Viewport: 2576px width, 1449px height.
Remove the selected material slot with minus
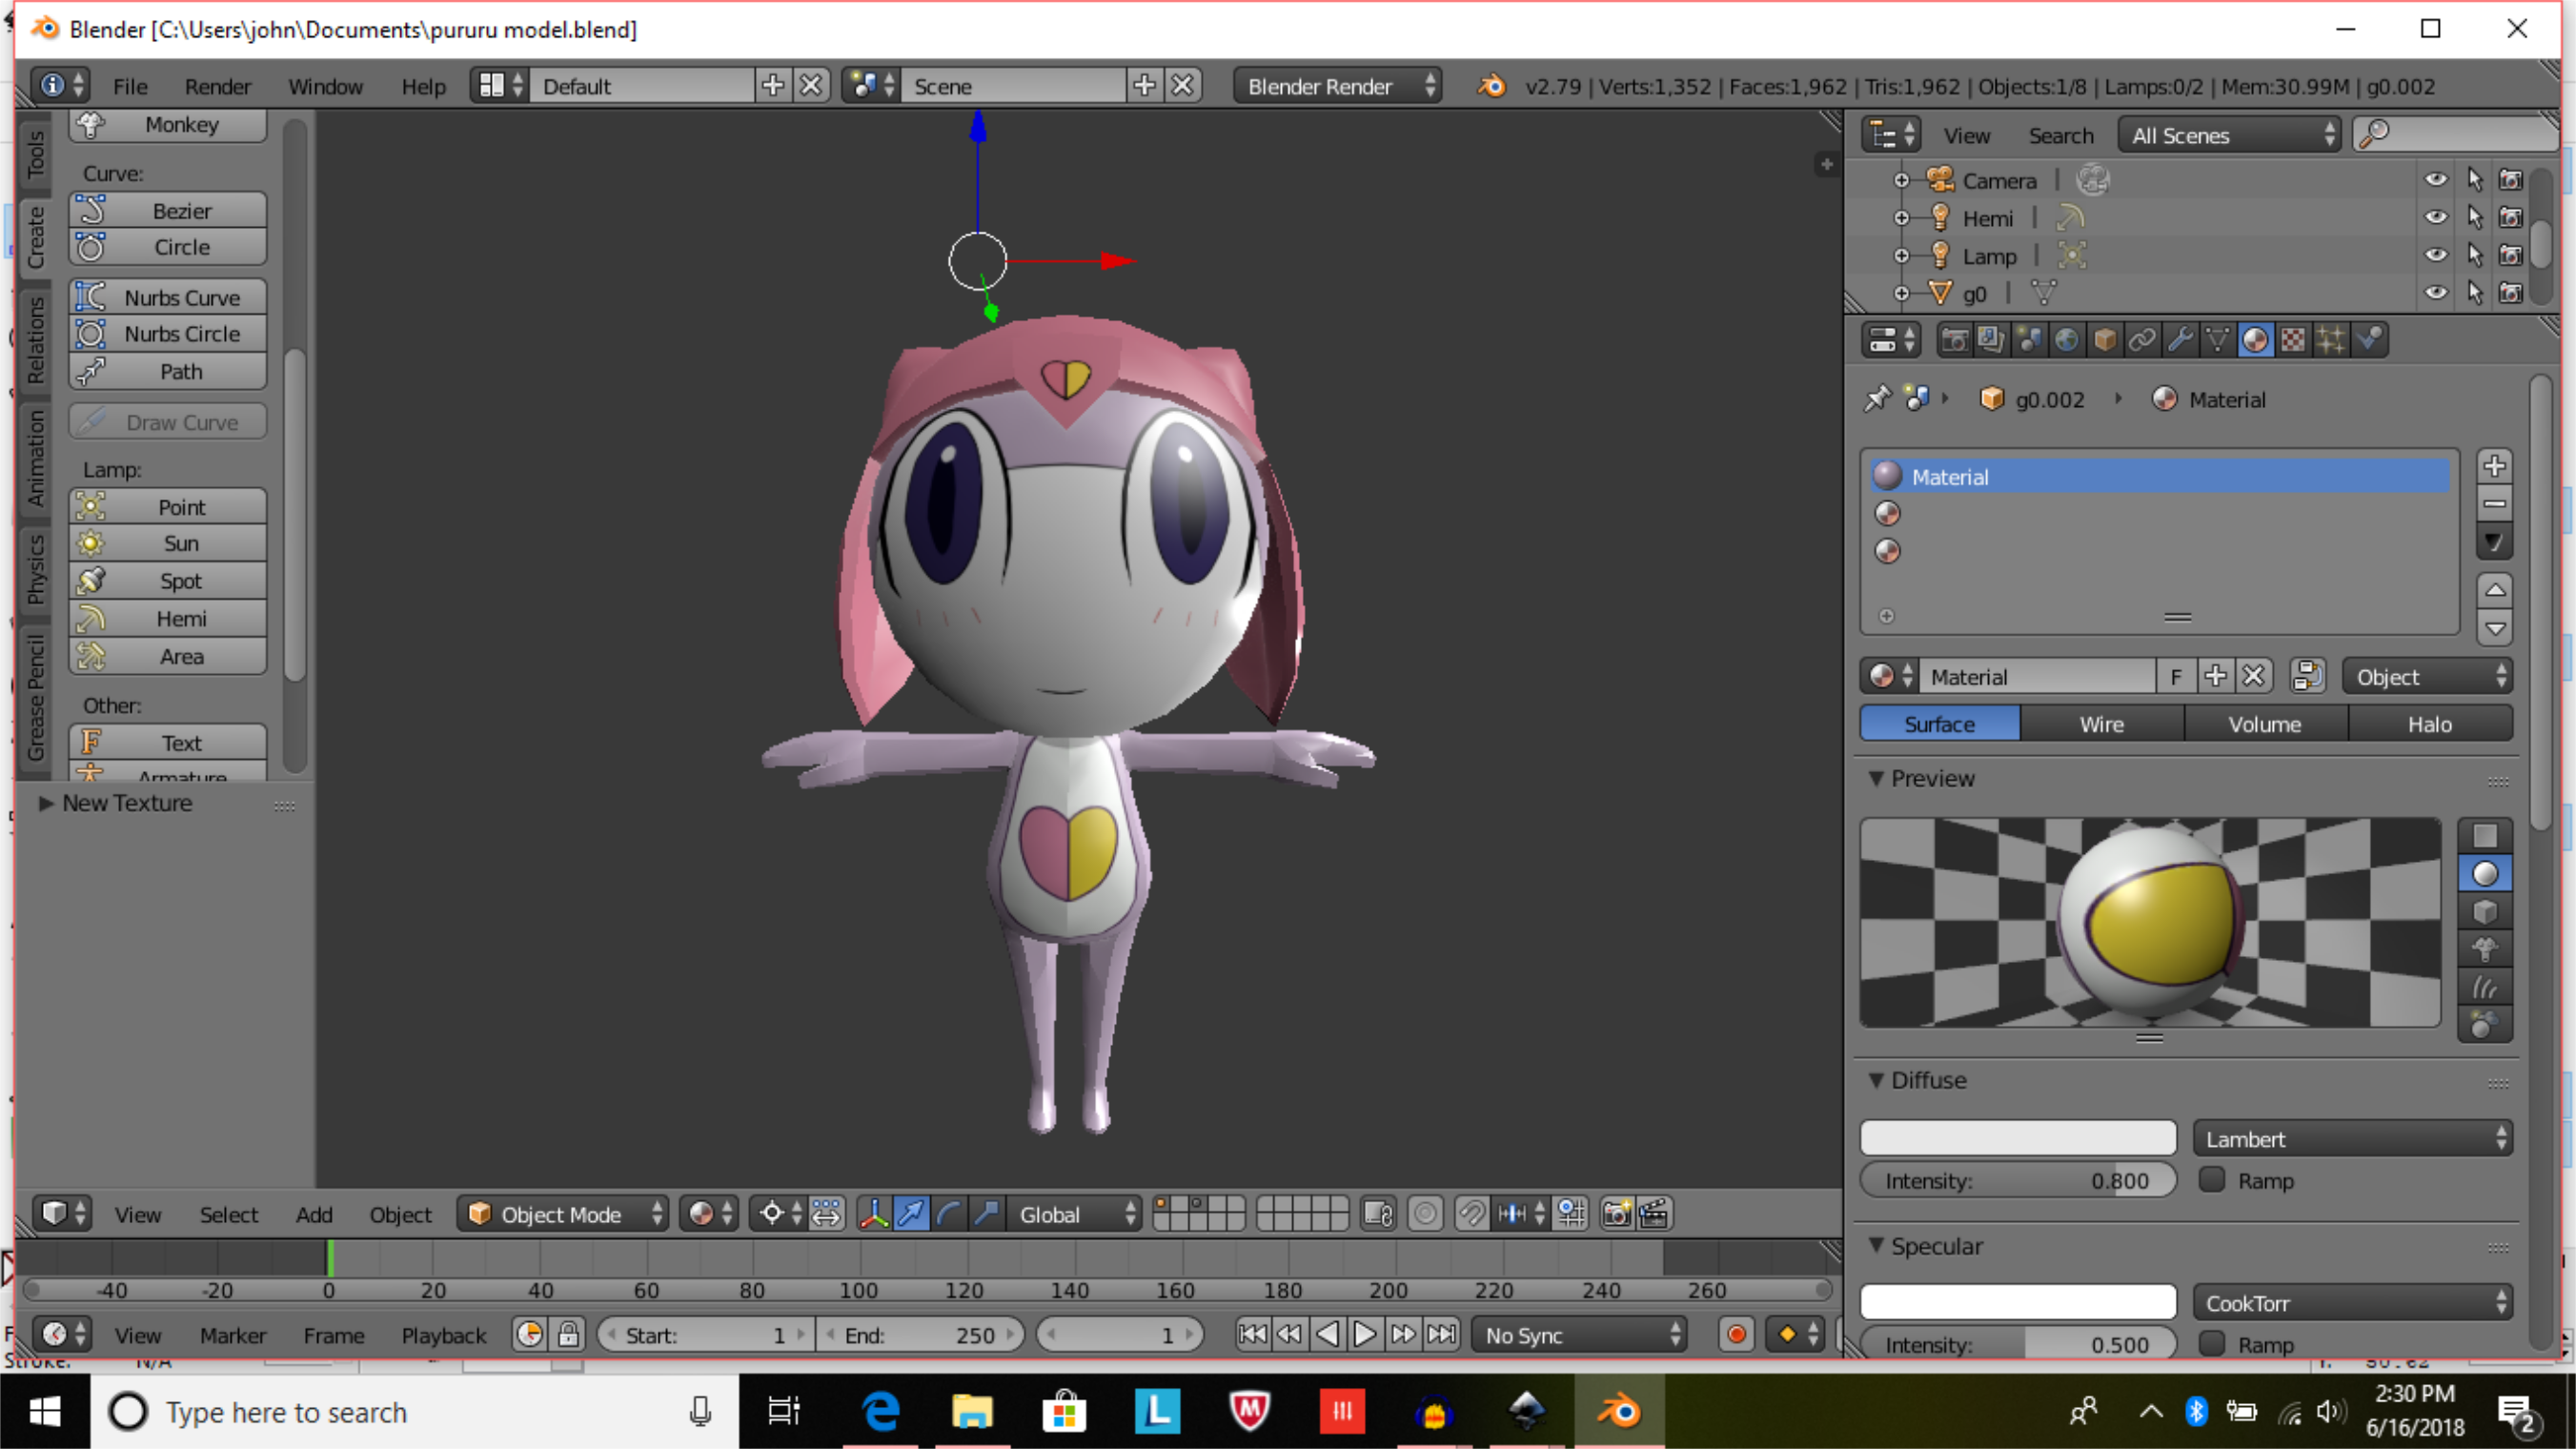(2495, 504)
